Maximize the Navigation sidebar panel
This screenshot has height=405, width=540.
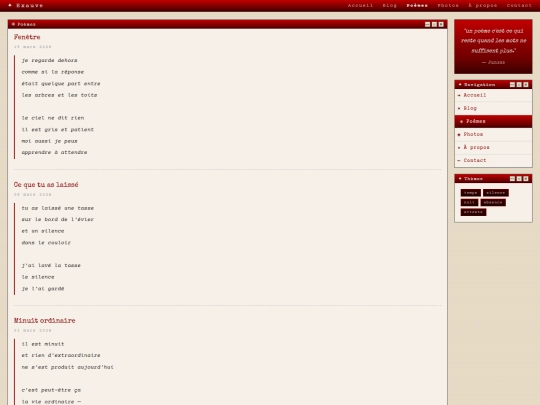[x=519, y=85]
